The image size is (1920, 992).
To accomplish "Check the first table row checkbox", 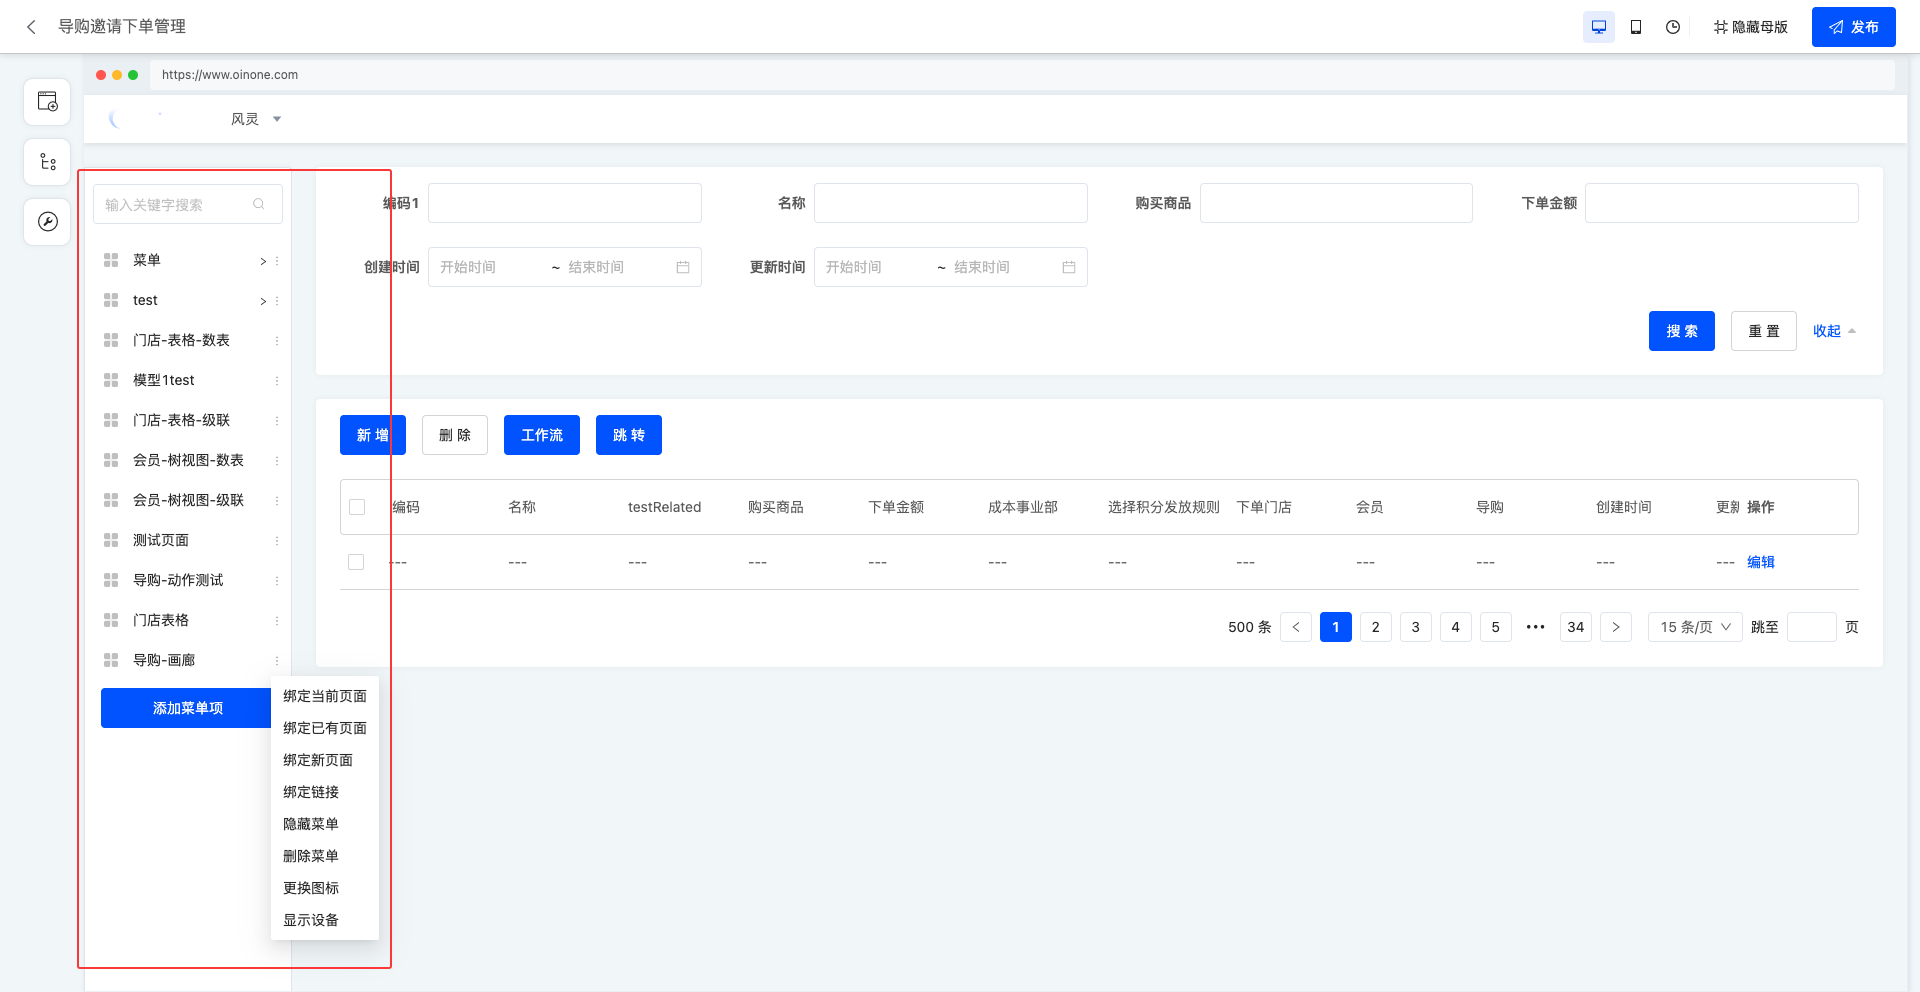I will (x=356, y=562).
